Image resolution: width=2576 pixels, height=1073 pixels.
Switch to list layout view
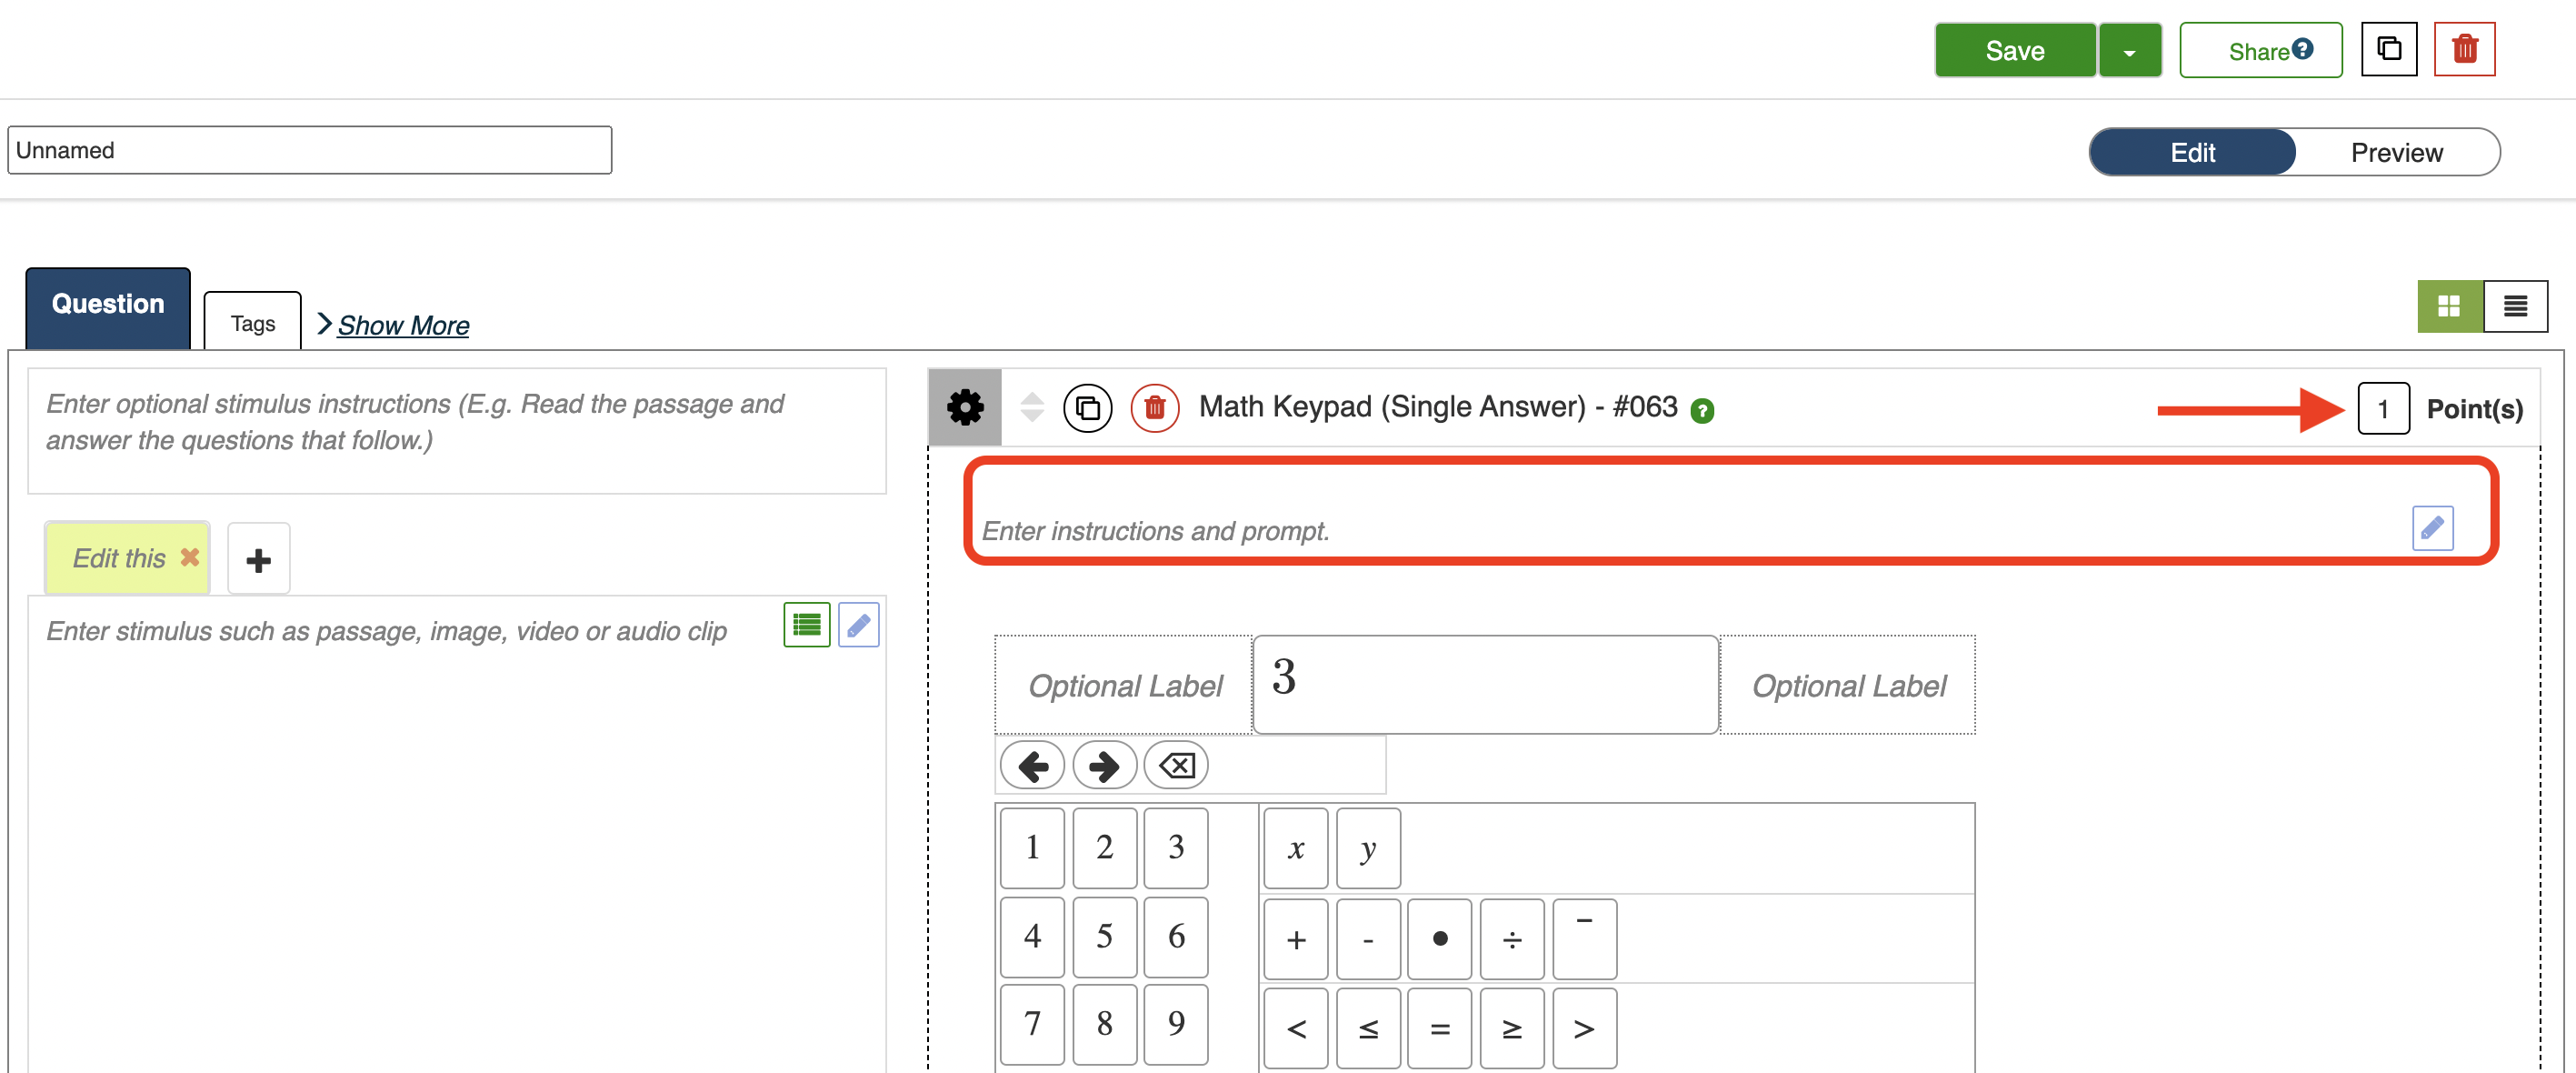coord(2515,306)
